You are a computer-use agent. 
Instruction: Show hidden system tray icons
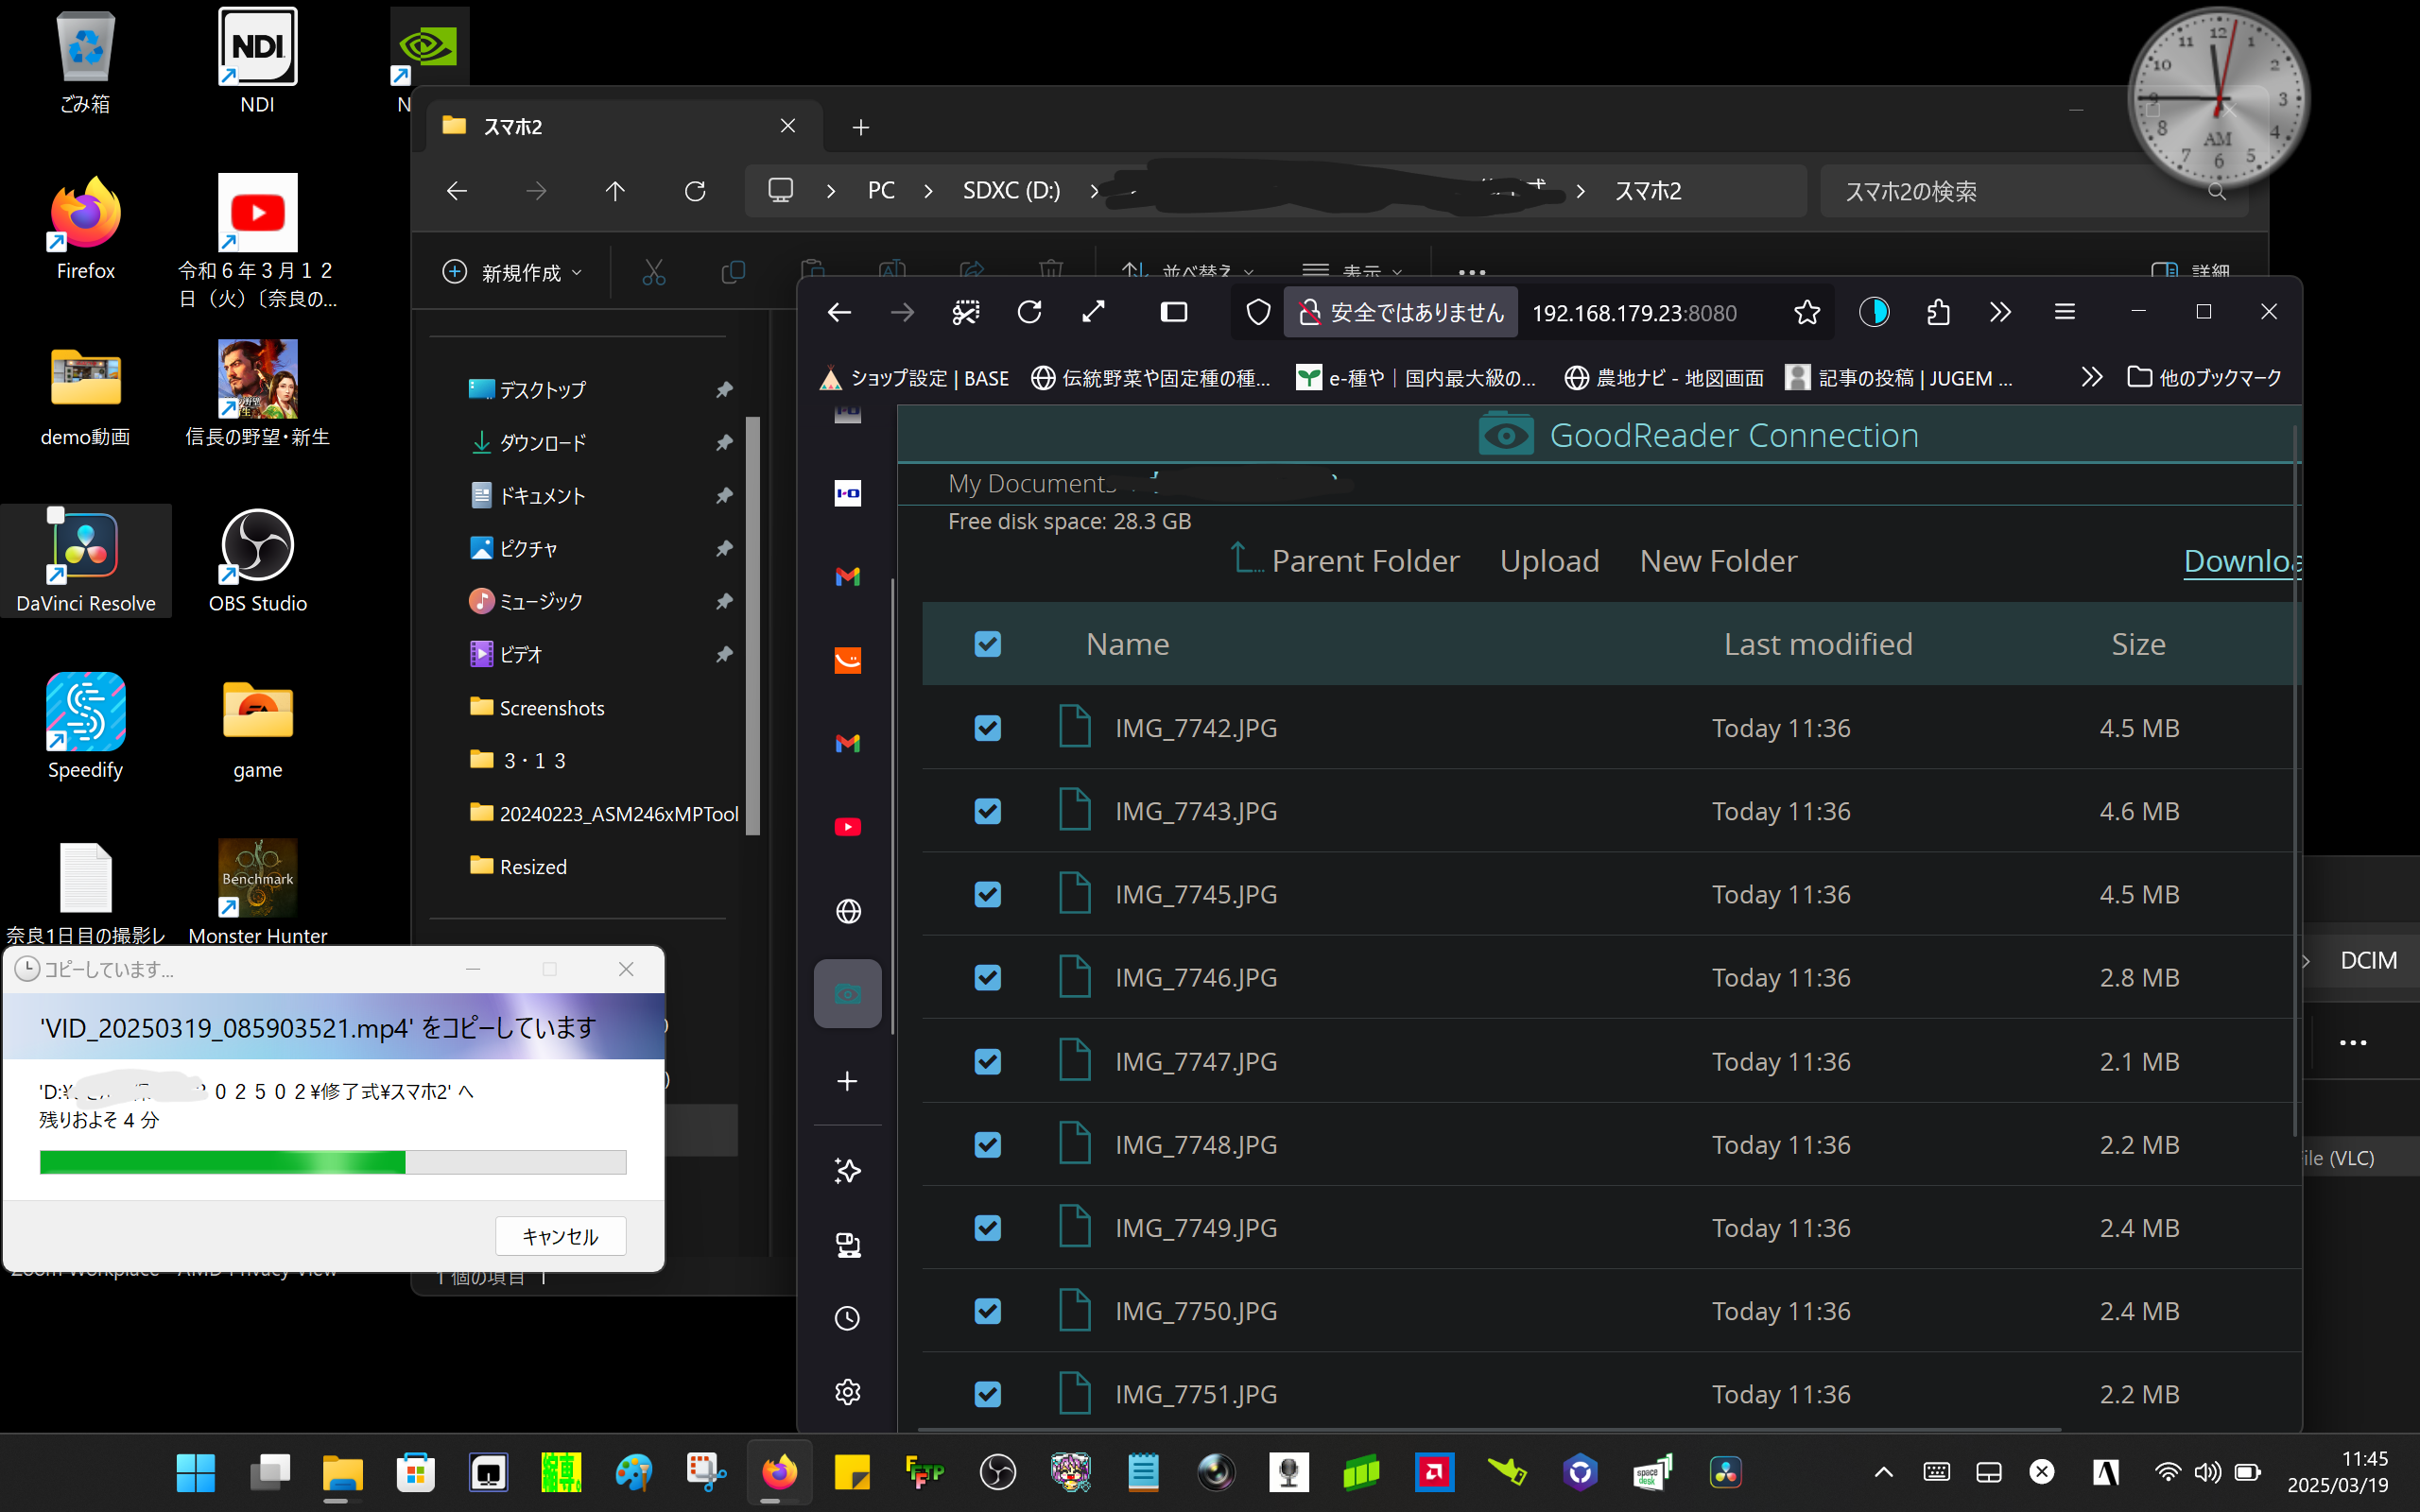tap(1883, 1472)
